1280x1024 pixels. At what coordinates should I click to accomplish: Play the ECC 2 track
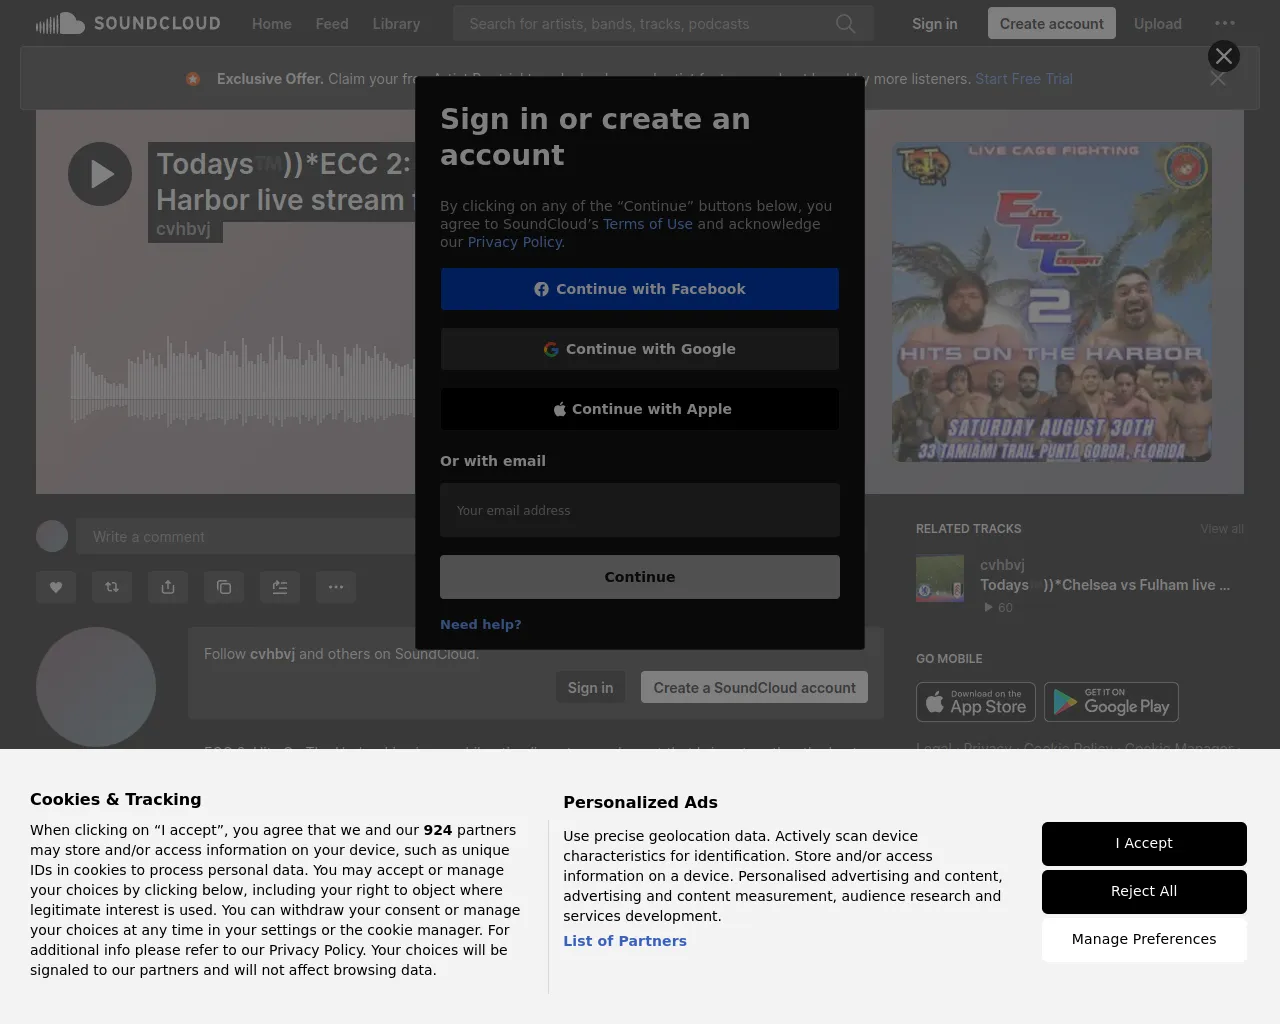(100, 174)
